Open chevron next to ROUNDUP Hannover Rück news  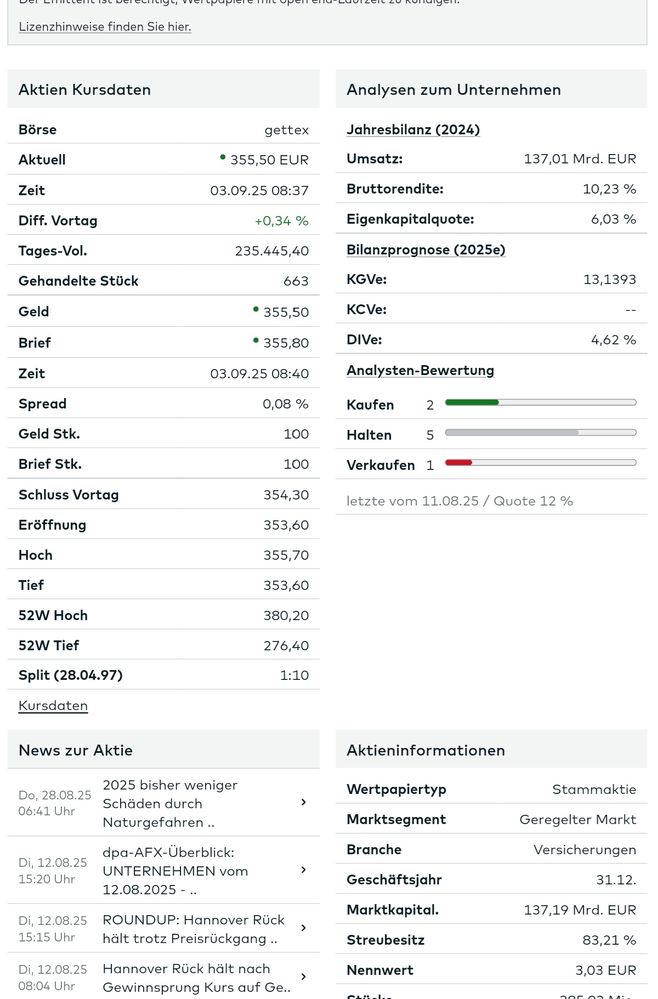pyautogui.click(x=303, y=928)
